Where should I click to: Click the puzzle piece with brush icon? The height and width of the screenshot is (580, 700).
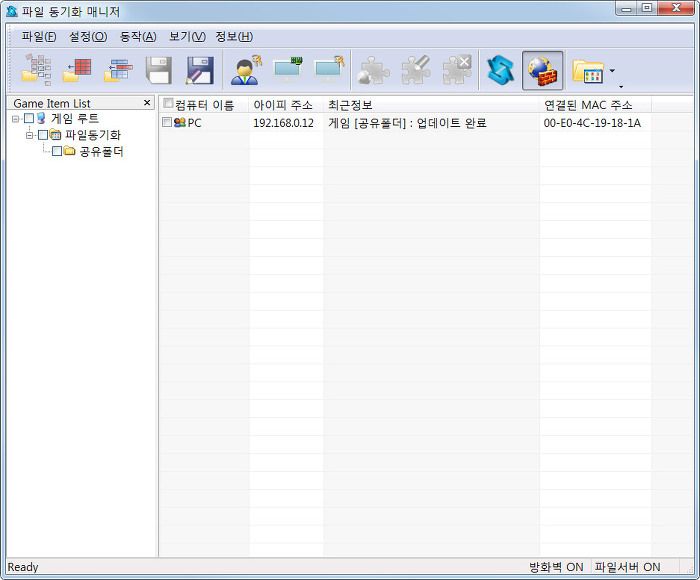(416, 70)
